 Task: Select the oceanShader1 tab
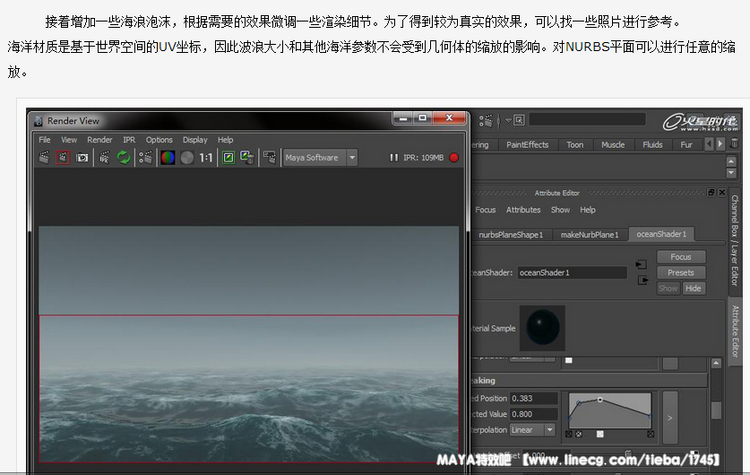[662, 234]
